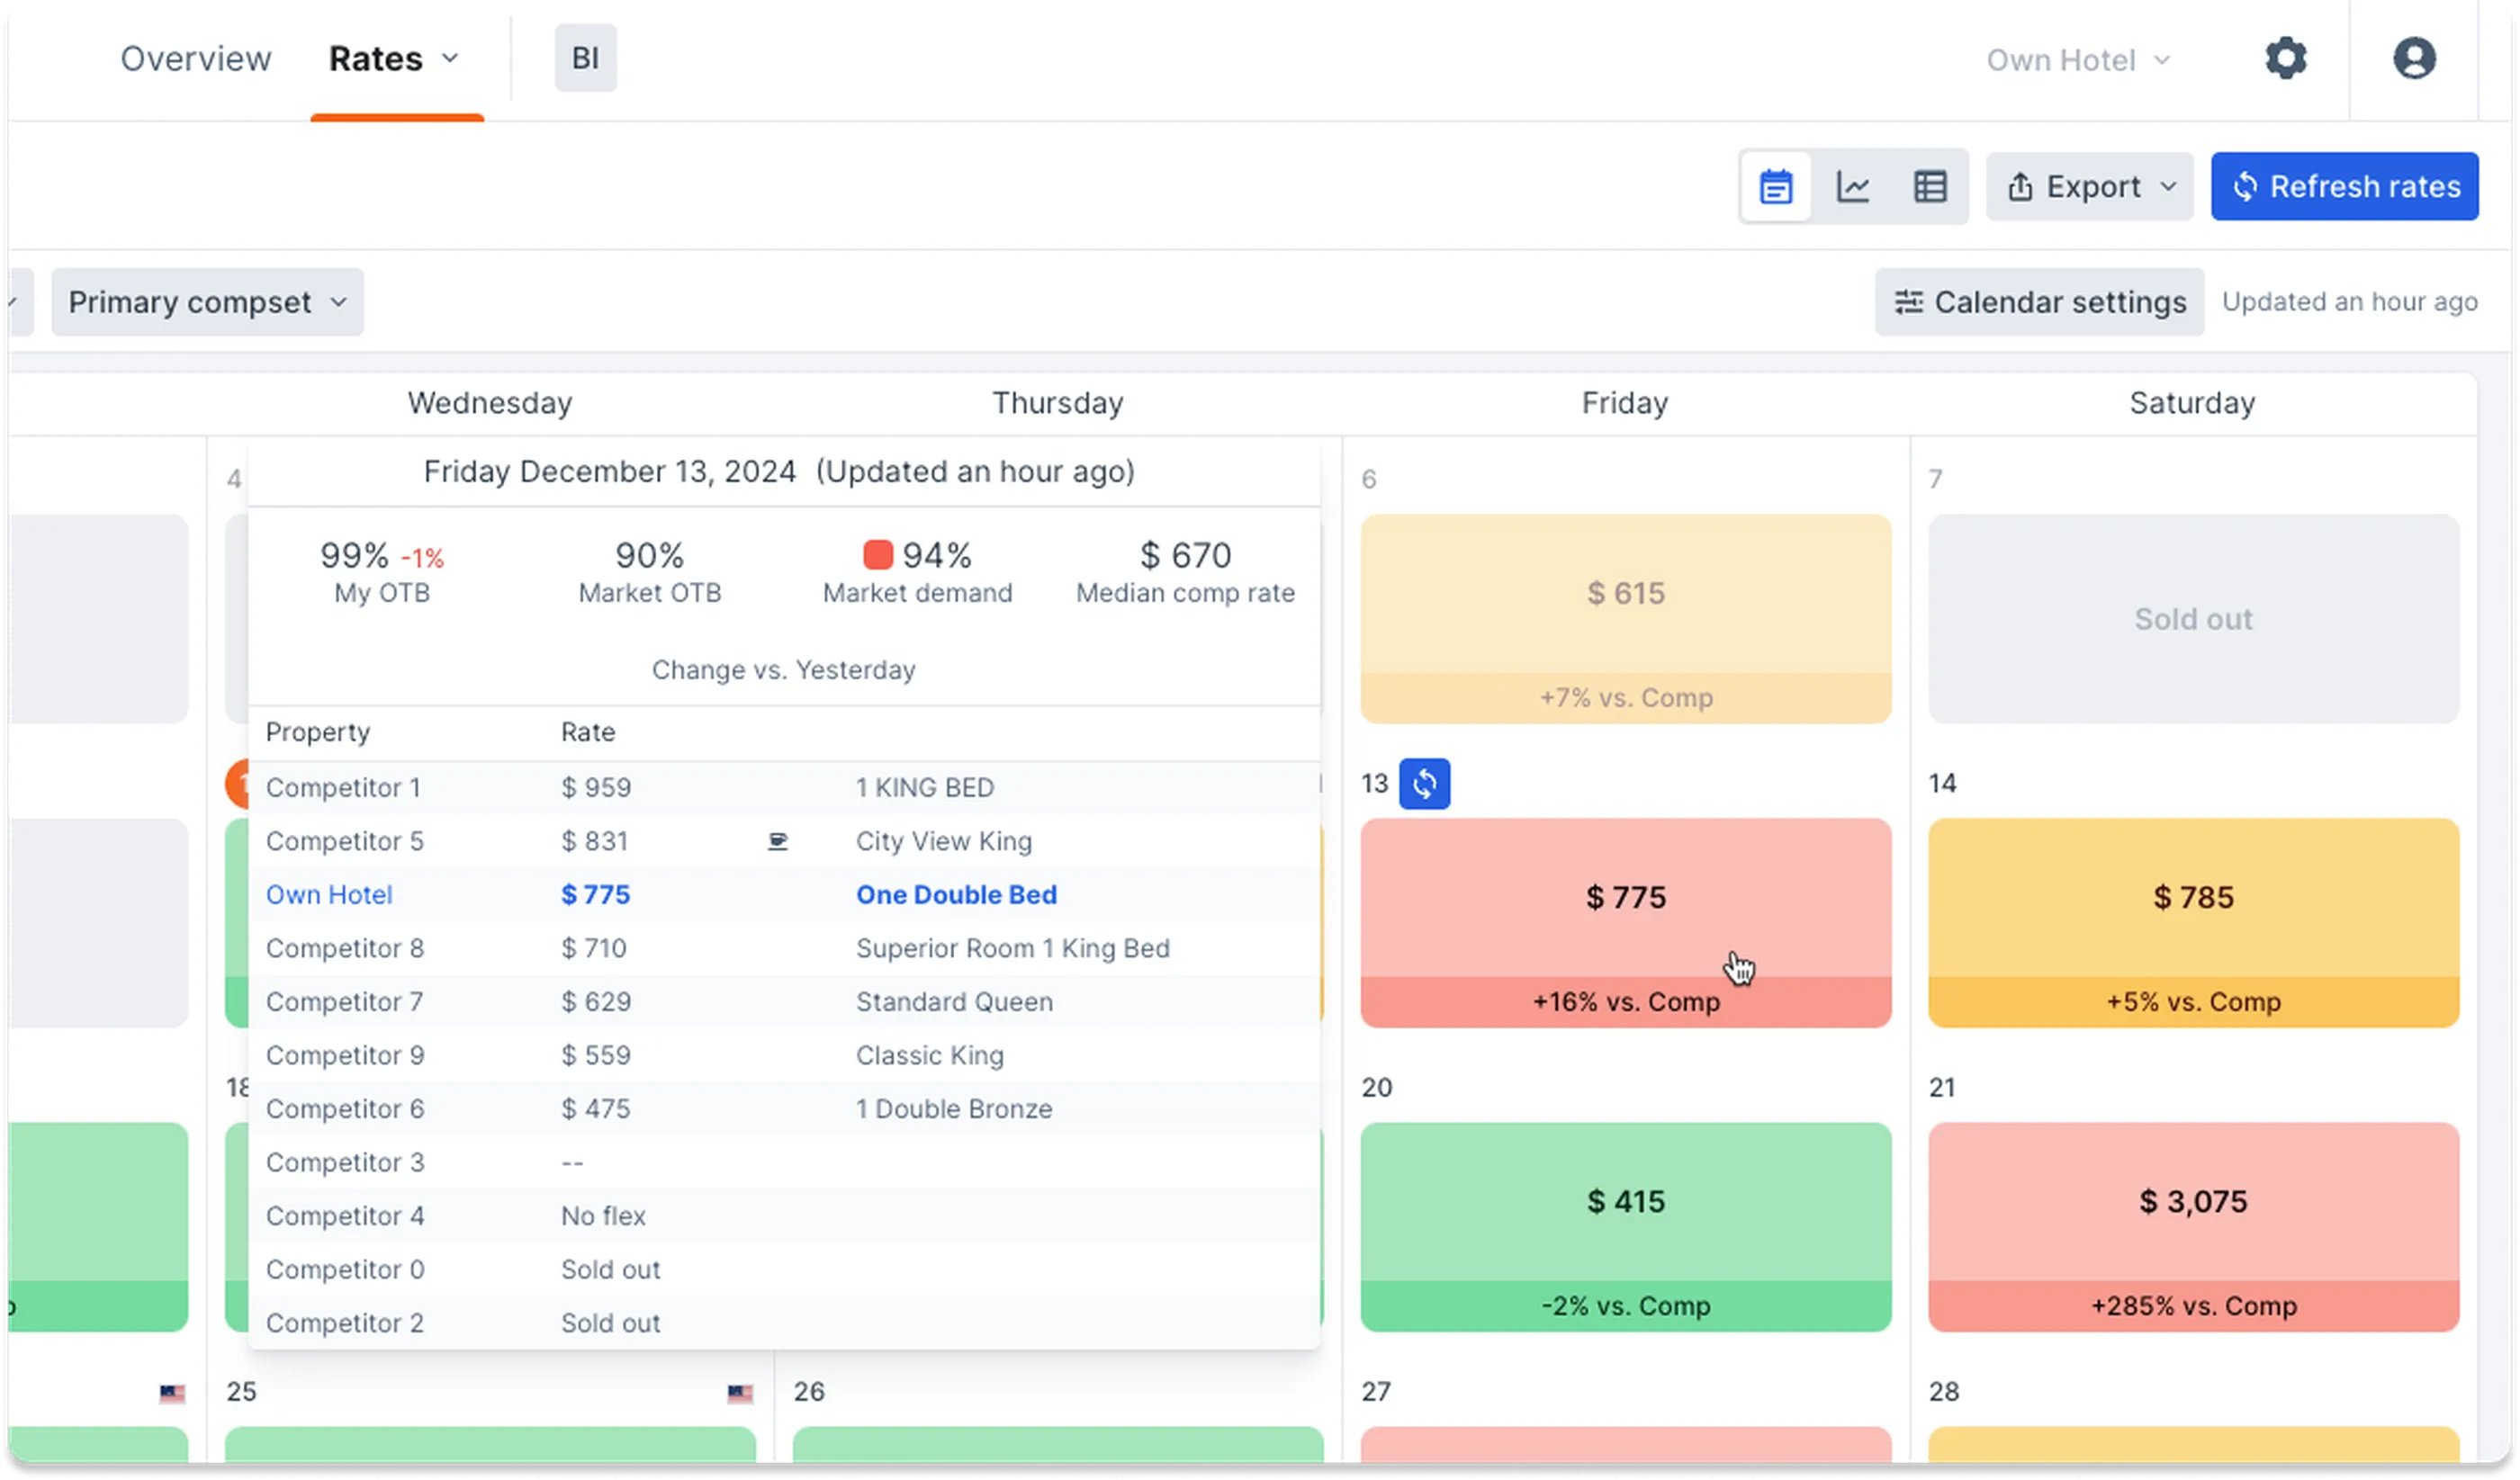2520x1480 pixels.
Task: Open the BI tab
Action: click(x=585, y=58)
